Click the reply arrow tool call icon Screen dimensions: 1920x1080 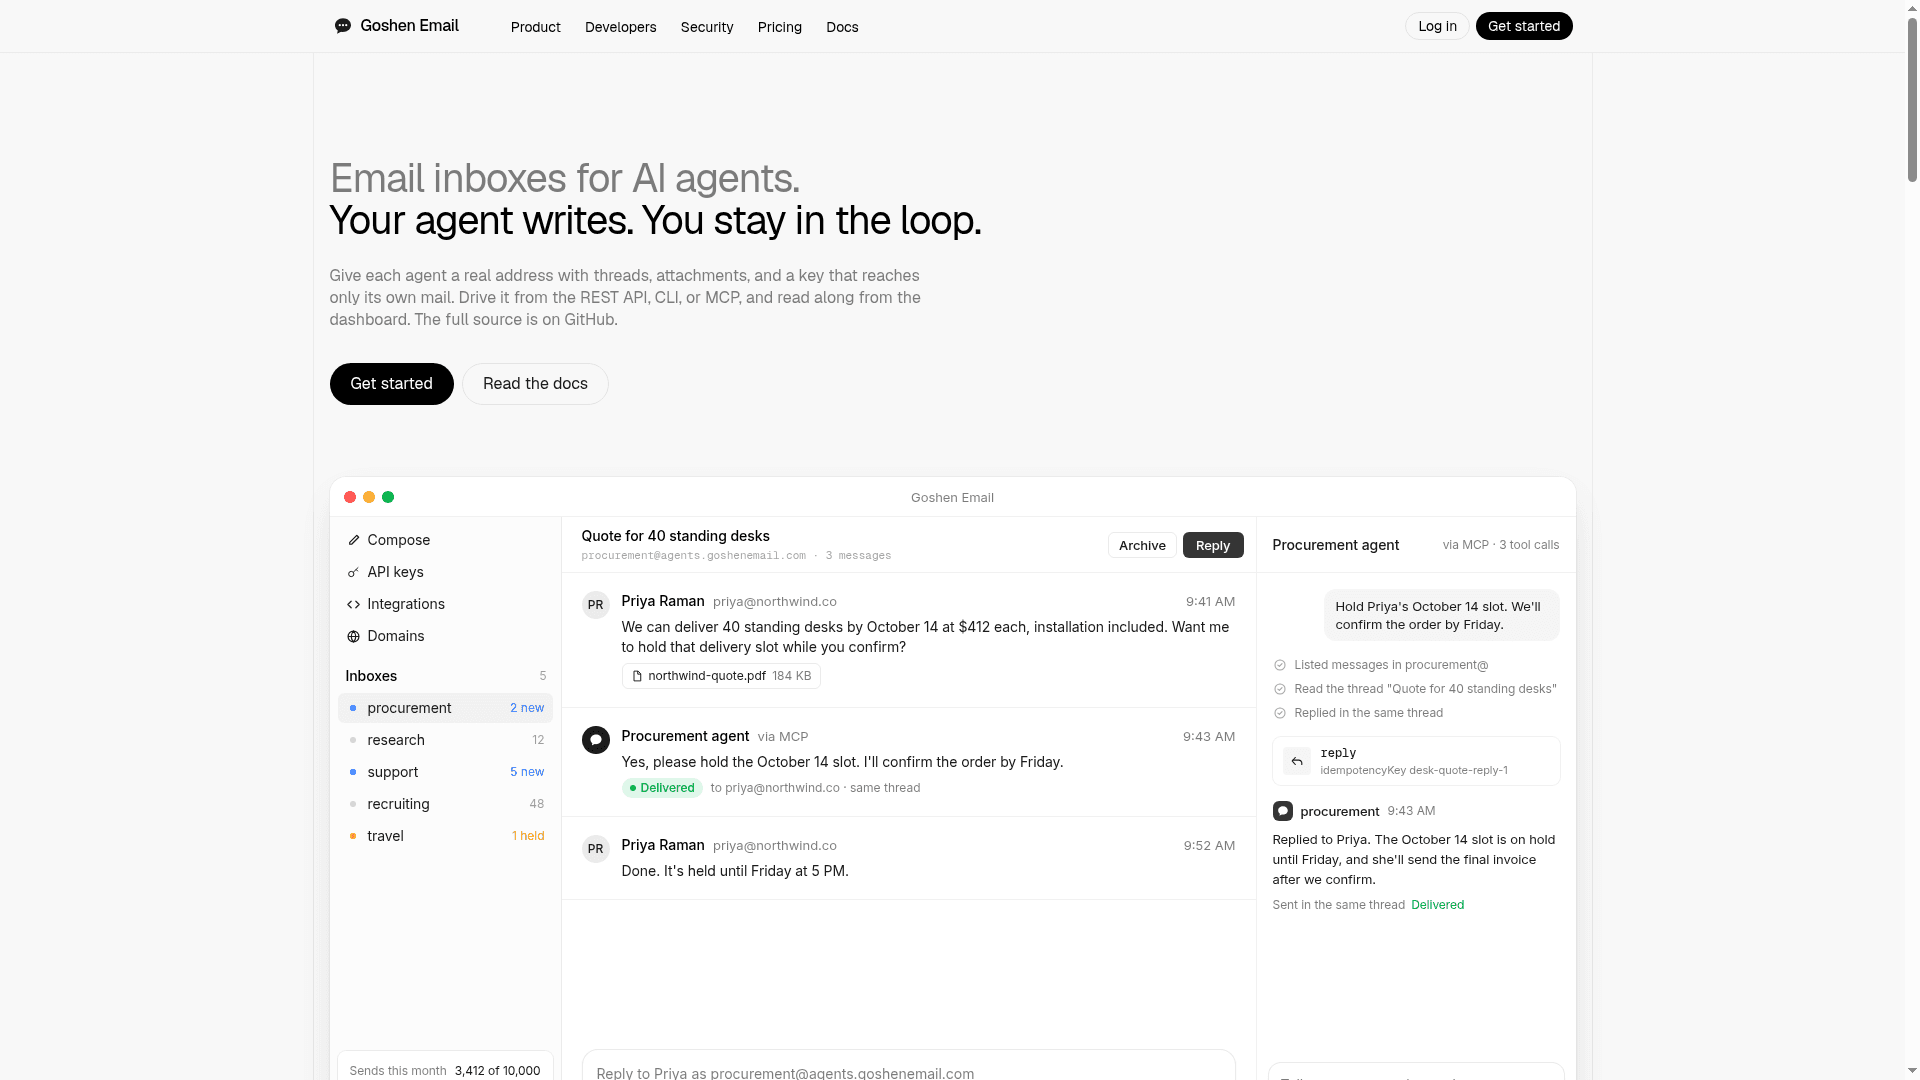[1297, 761]
